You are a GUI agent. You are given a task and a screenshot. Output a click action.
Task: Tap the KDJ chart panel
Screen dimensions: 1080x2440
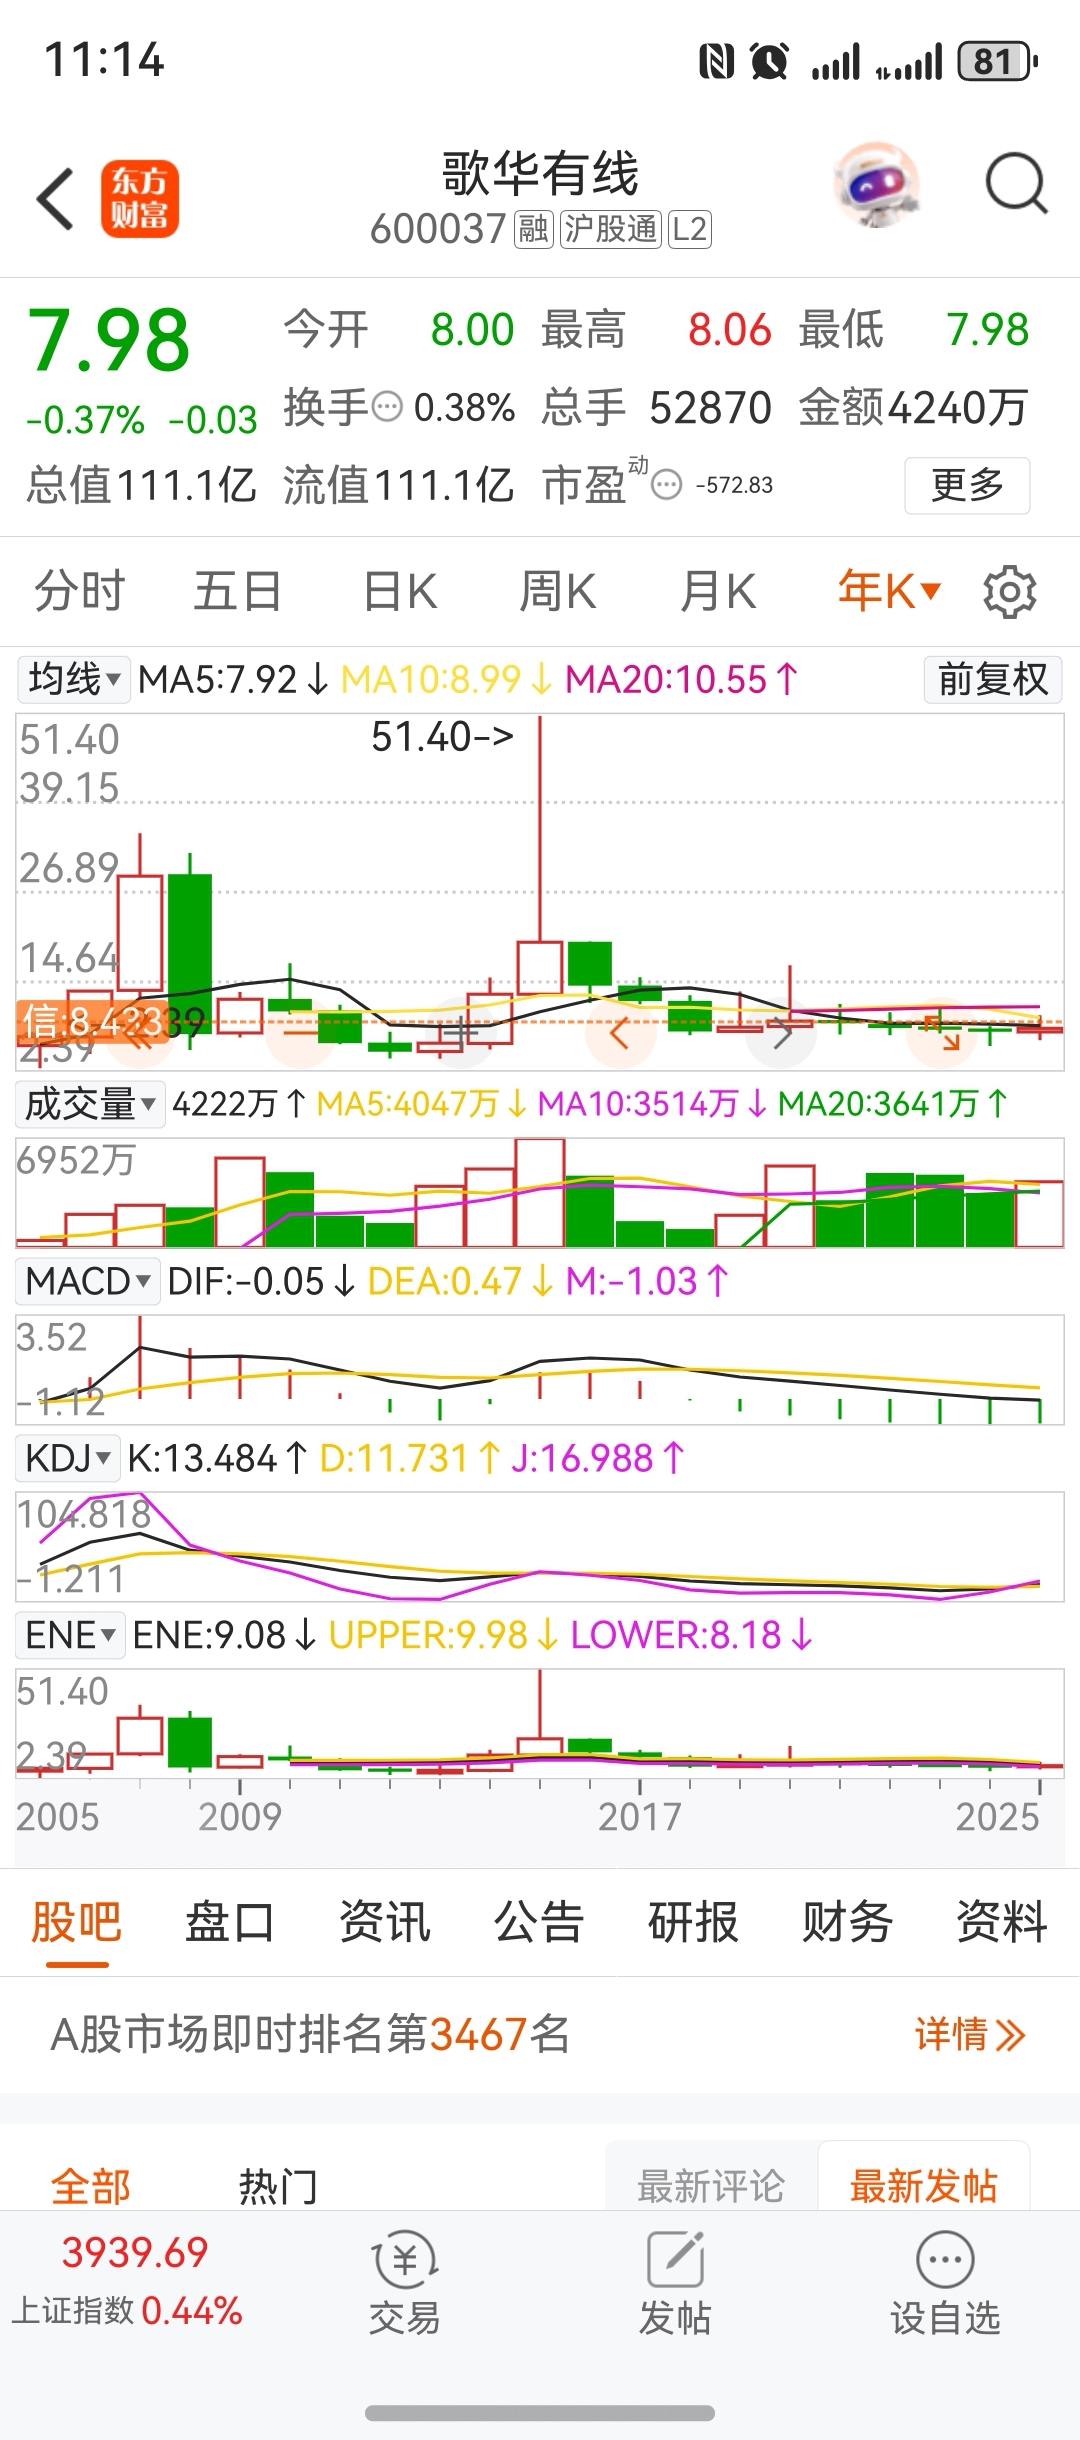click(x=540, y=1547)
